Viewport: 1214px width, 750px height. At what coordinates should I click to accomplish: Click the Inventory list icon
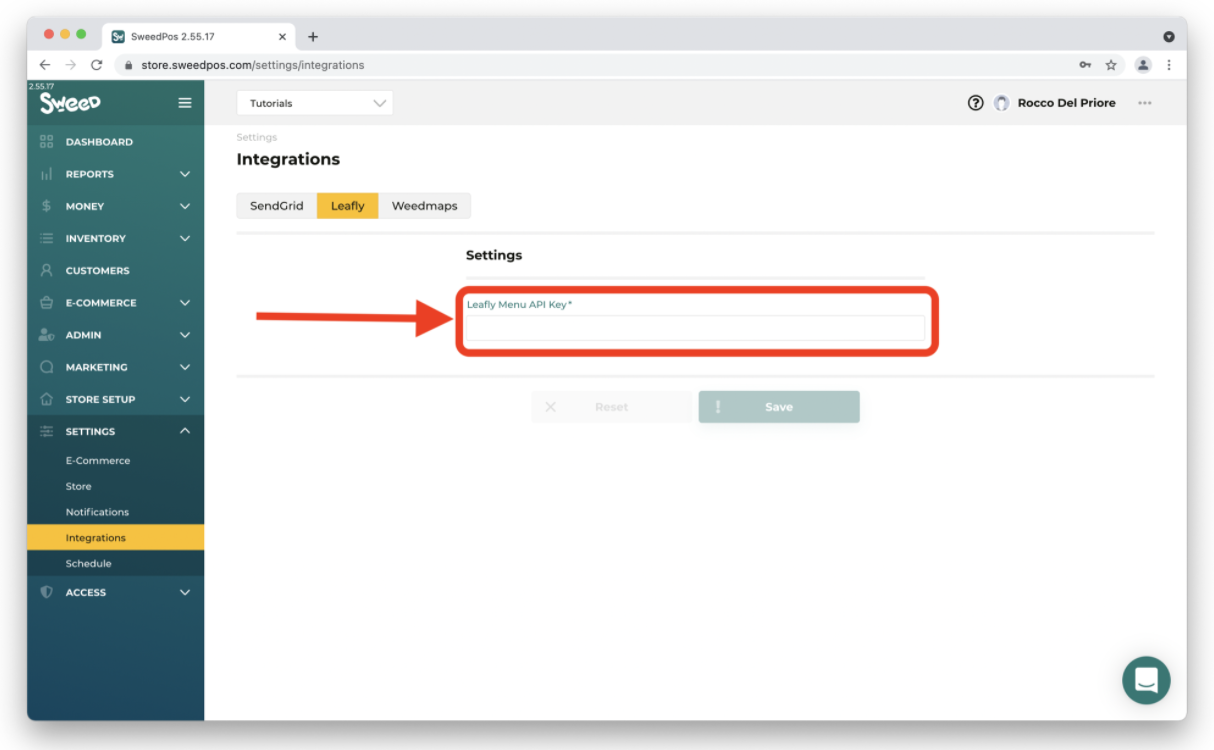[x=46, y=238]
